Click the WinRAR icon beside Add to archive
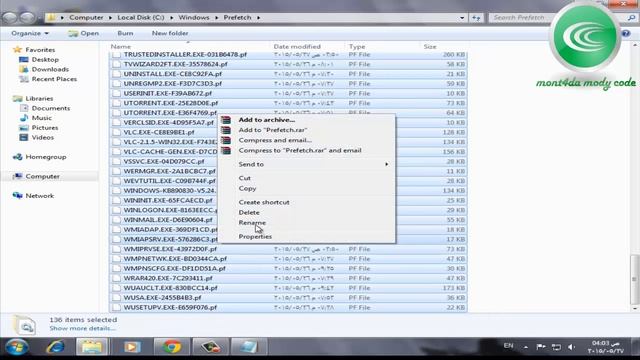640x360 pixels. [226, 120]
